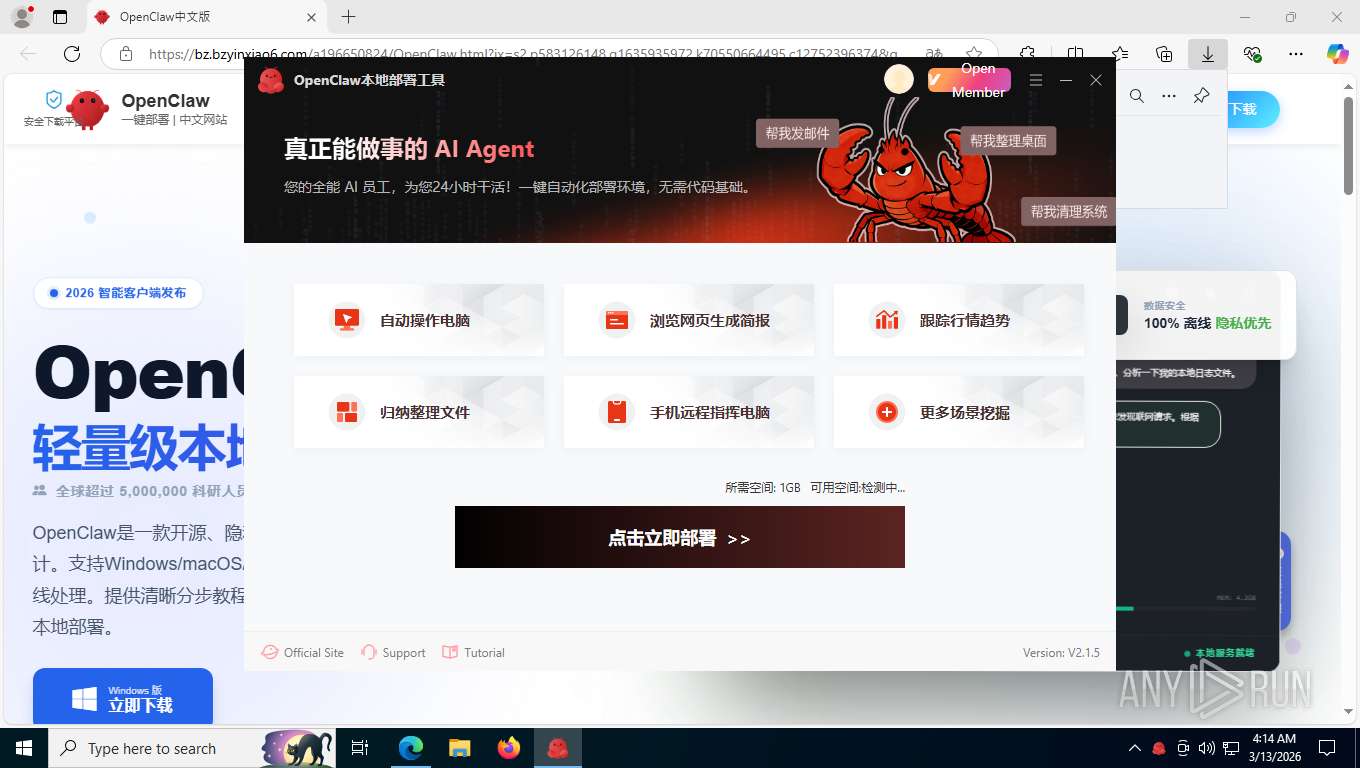
Task: Select the 跟踪行情趋势 feature card
Action: point(959,320)
